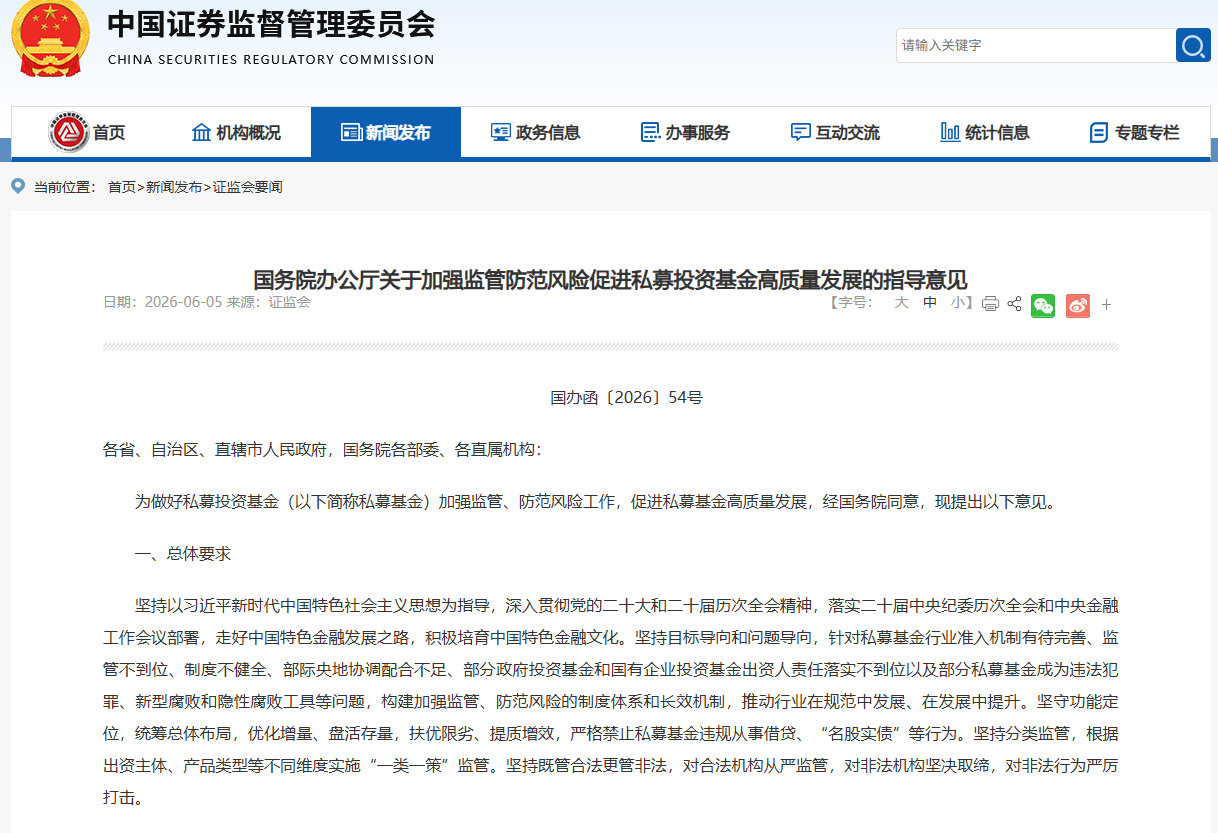Open the 统计信息 menu
The height and width of the screenshot is (833, 1218).
pyautogui.click(x=985, y=132)
